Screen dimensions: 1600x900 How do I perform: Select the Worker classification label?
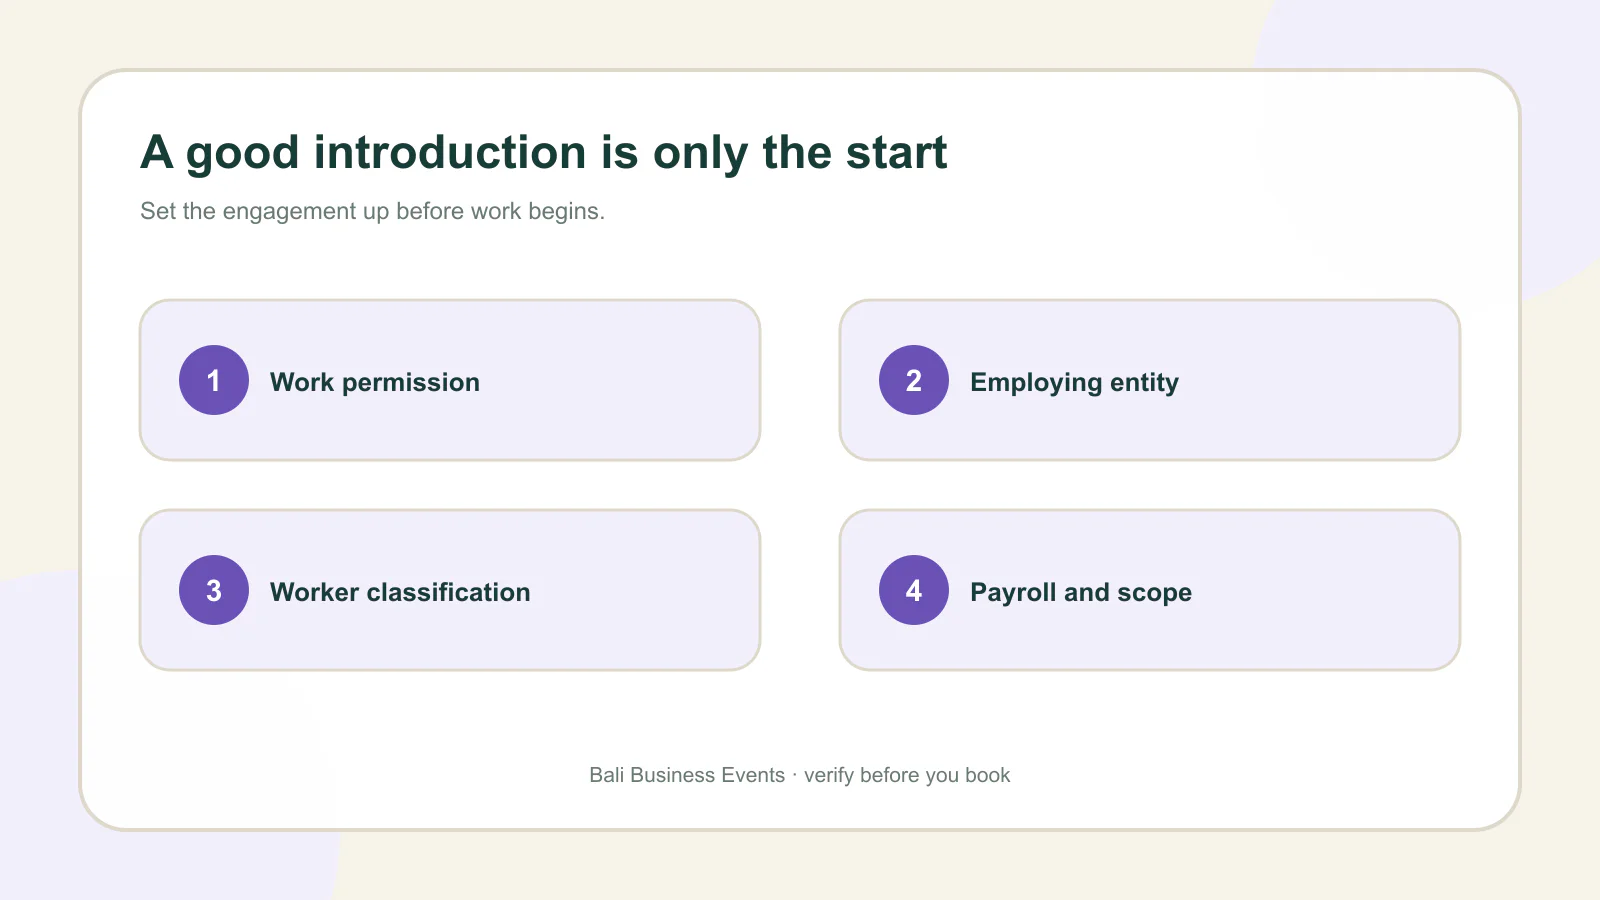pos(400,592)
